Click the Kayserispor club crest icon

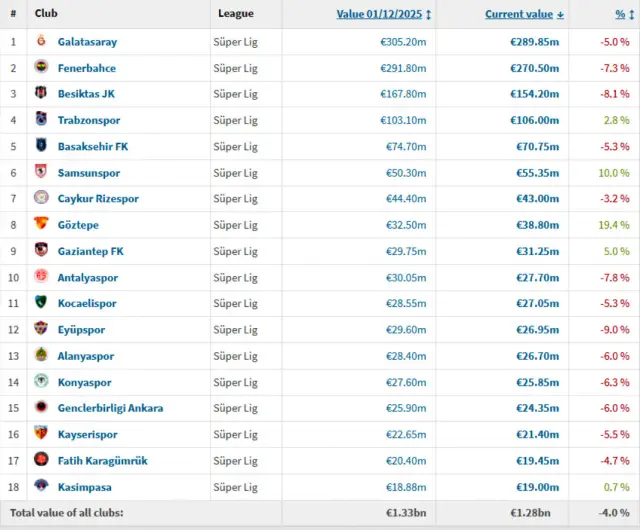41,434
